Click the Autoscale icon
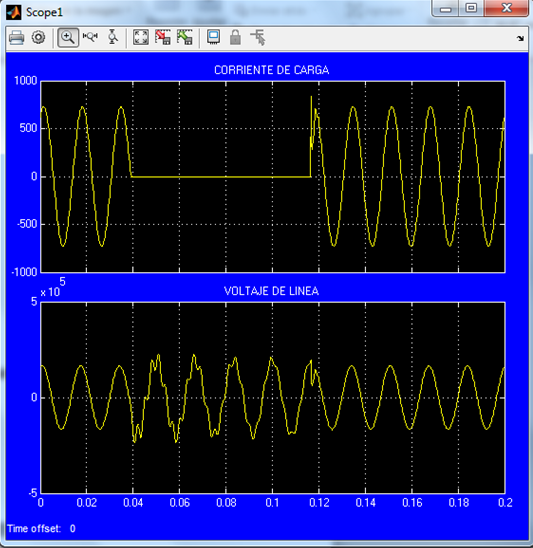 pyautogui.click(x=141, y=37)
